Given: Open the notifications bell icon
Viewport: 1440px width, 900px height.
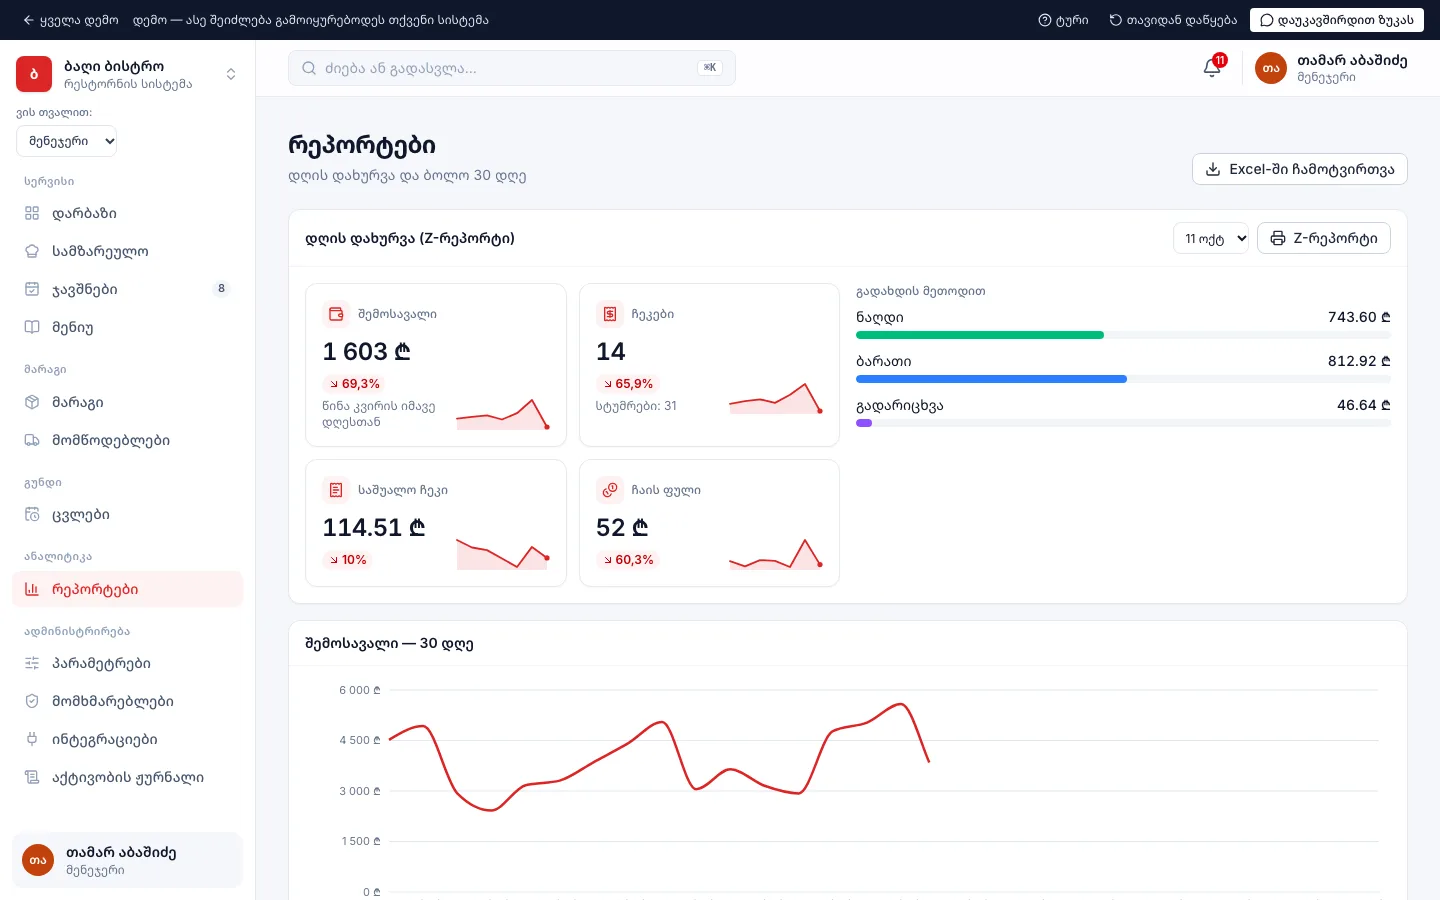Looking at the screenshot, I should coord(1212,68).
